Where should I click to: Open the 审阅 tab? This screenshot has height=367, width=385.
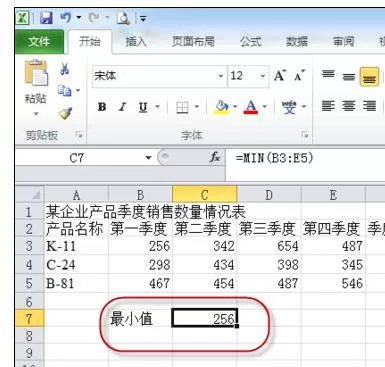coord(344,42)
